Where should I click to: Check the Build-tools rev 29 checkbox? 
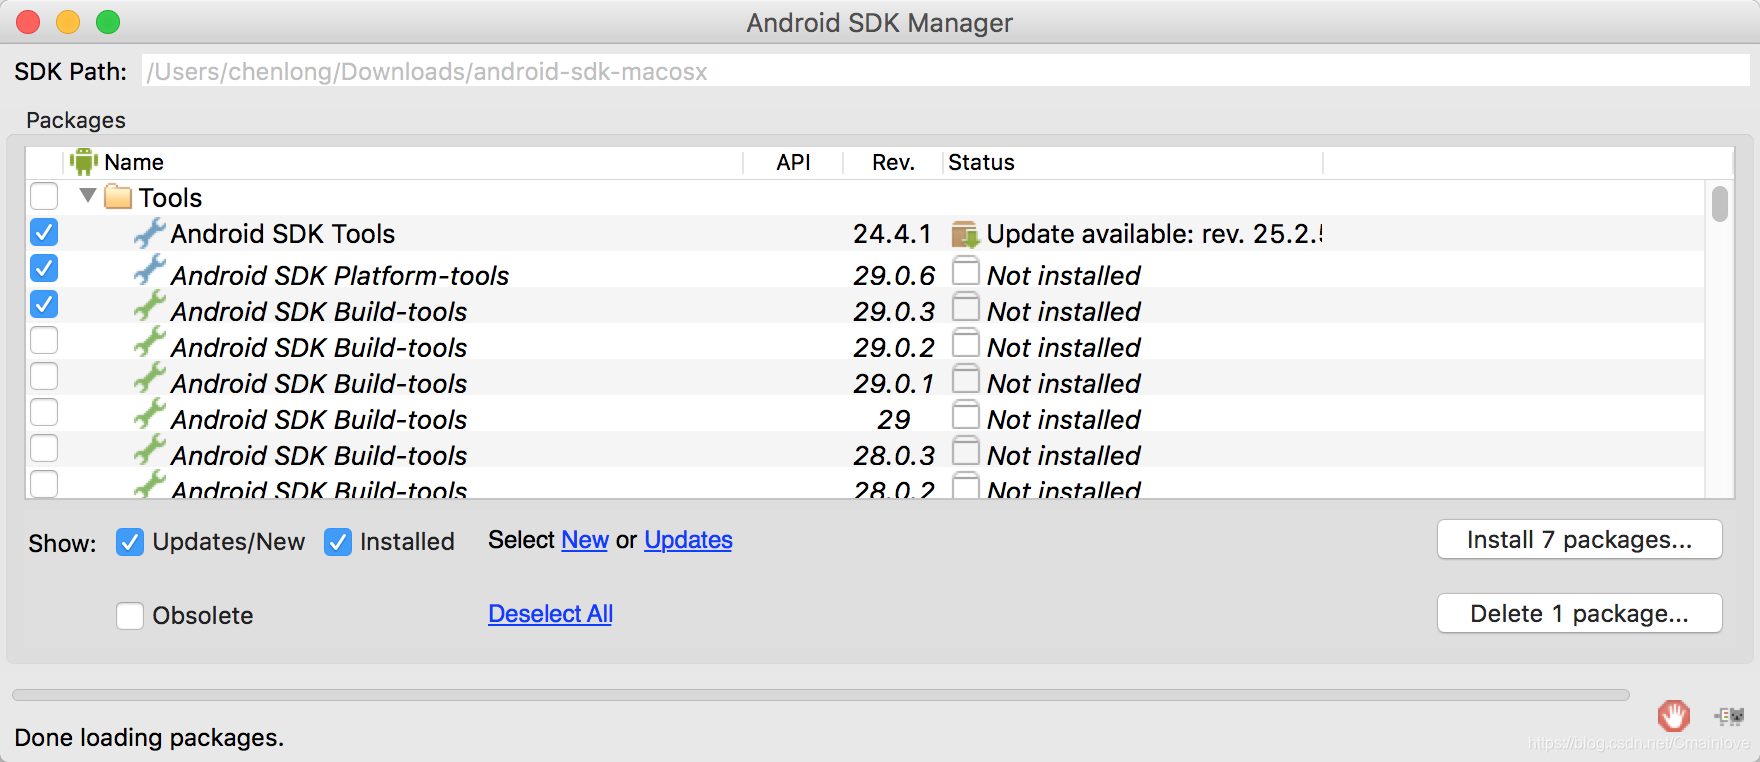pyautogui.click(x=44, y=412)
